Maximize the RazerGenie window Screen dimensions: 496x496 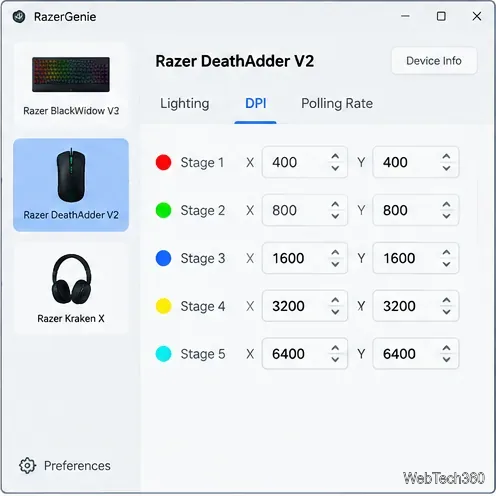(441, 16)
